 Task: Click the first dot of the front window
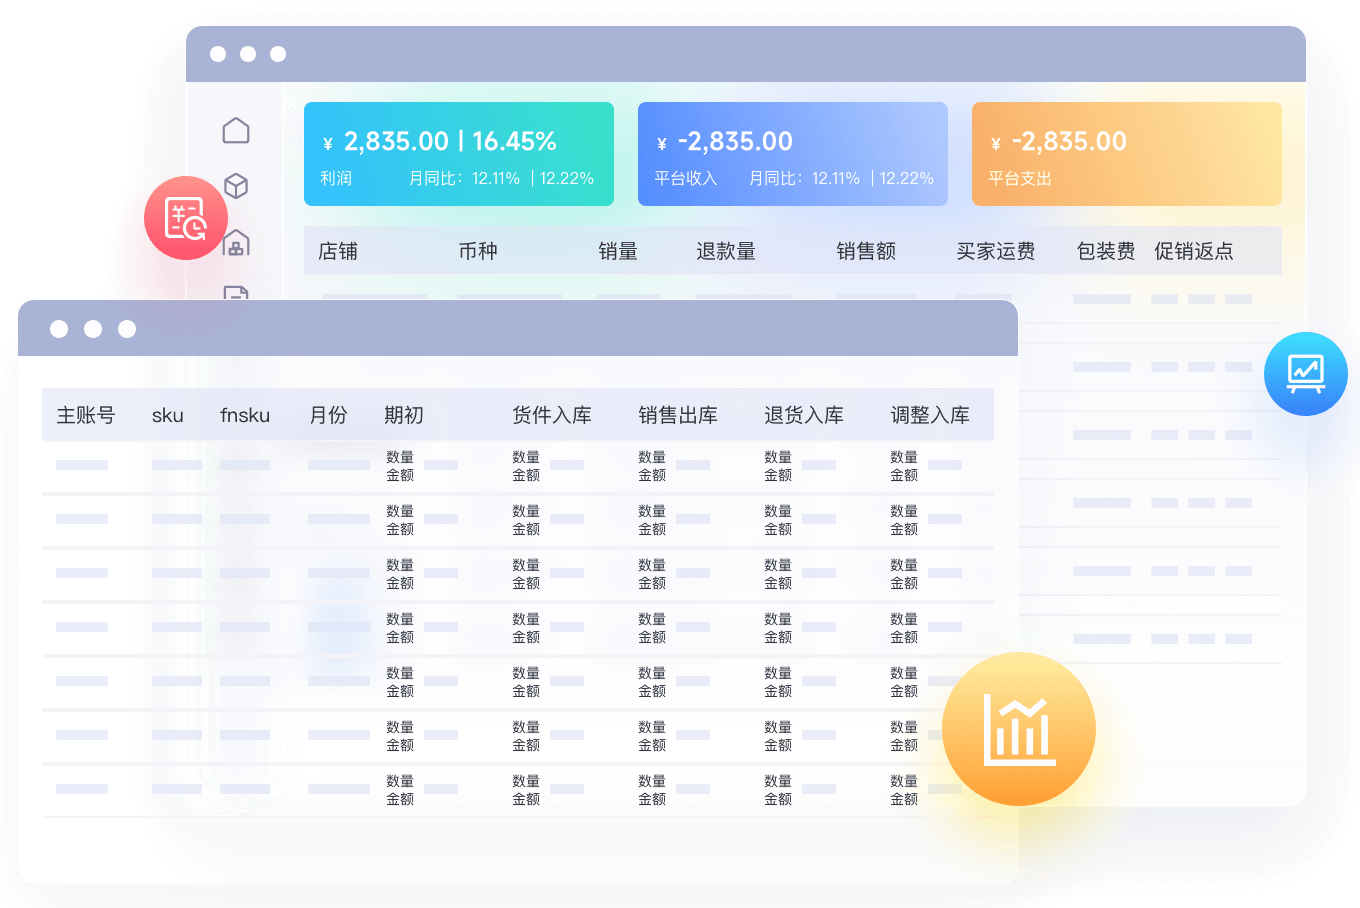[x=59, y=329]
